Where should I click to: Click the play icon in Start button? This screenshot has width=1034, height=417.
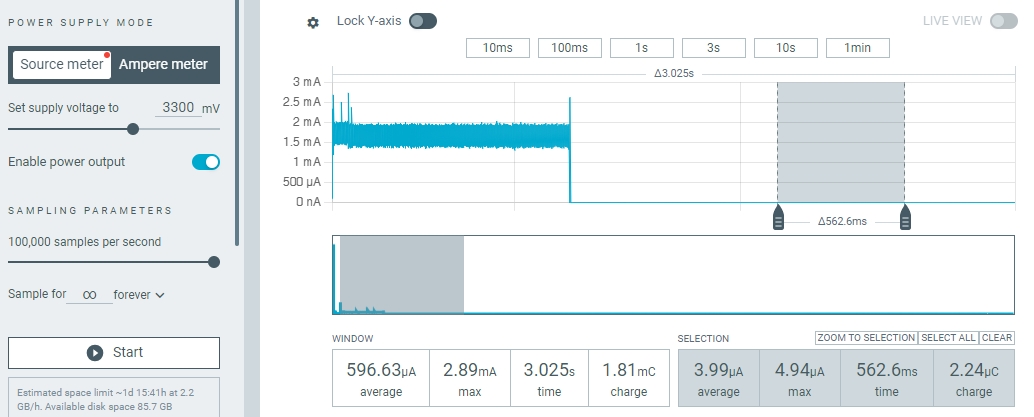95,353
